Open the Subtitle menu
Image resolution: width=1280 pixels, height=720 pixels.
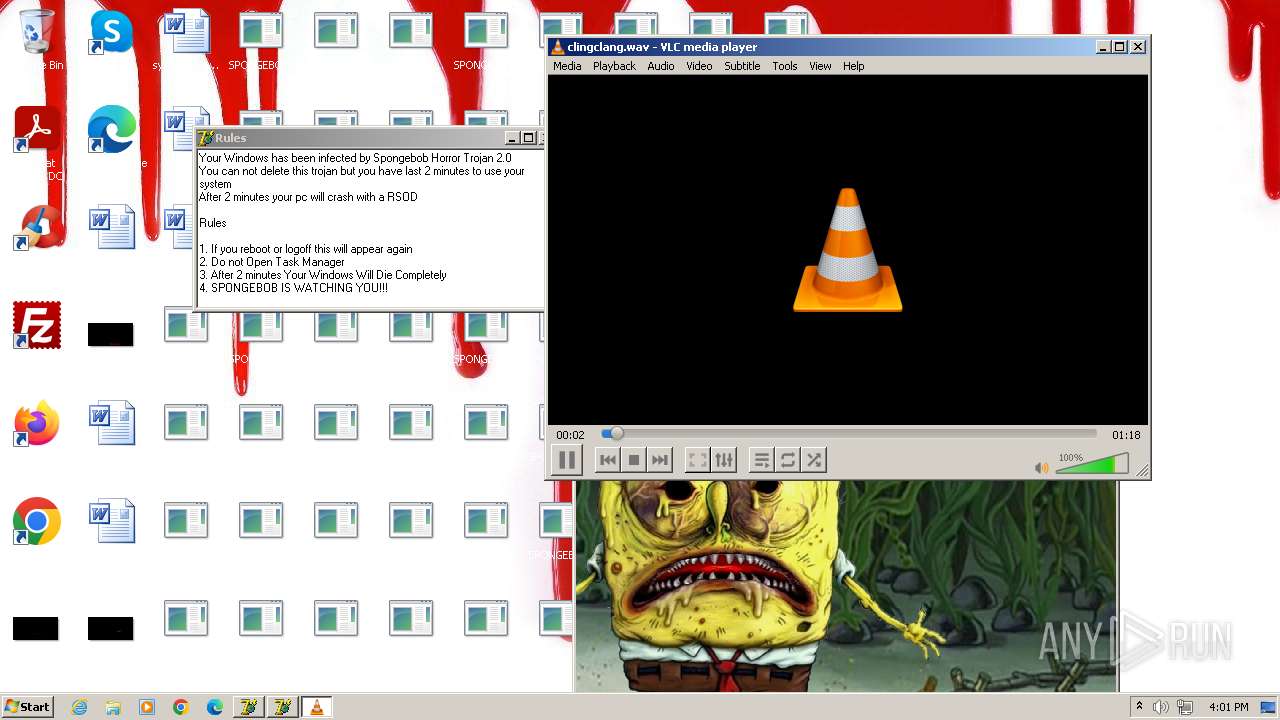coord(742,66)
